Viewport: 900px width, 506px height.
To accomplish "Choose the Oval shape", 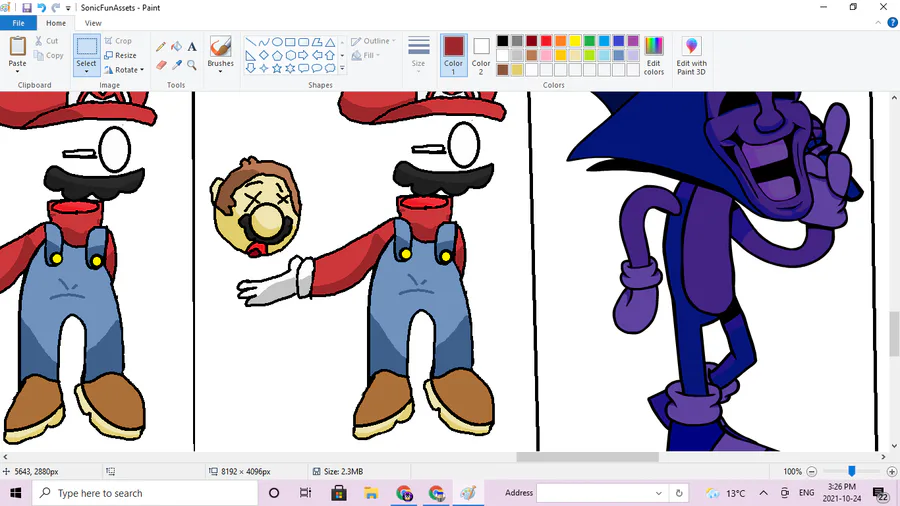I will (277, 42).
